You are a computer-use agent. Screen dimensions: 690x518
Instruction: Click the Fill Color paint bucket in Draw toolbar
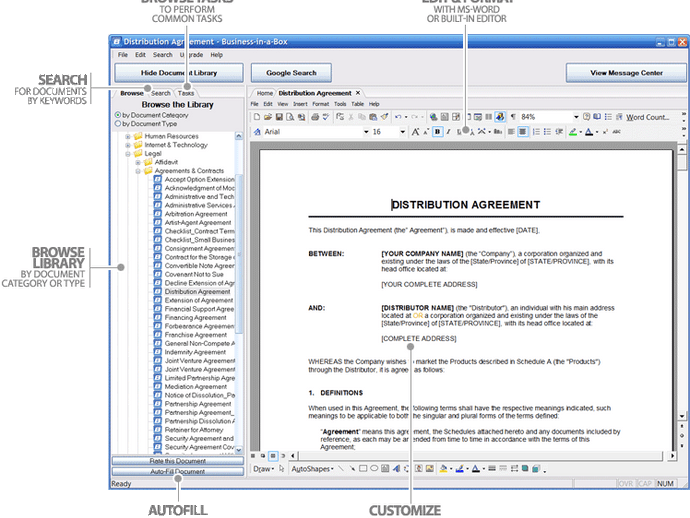point(443,469)
